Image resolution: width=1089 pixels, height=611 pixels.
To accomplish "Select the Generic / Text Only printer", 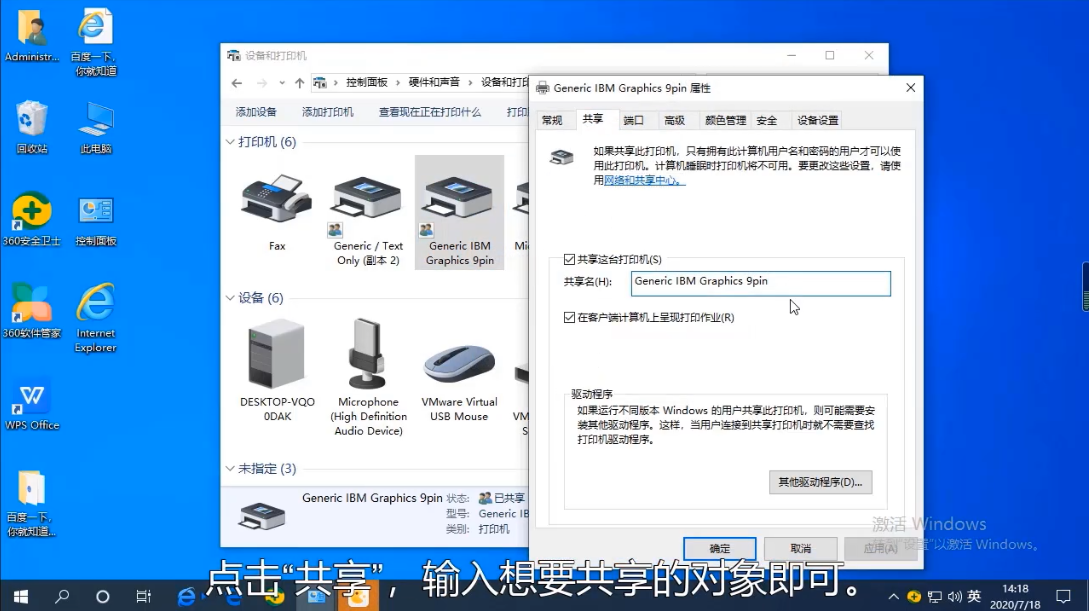I will coord(368,200).
